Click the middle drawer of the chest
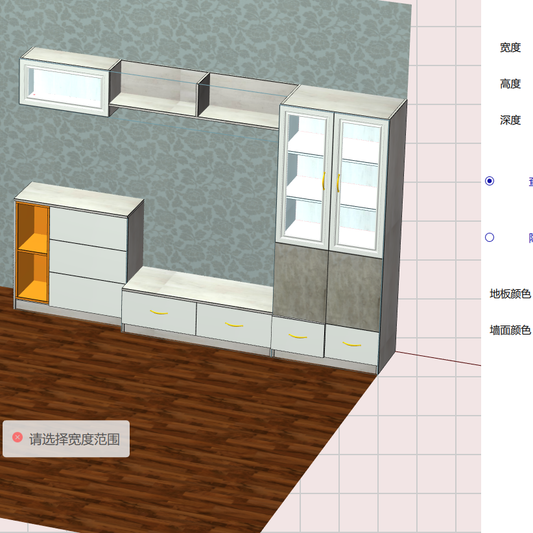 (x=88, y=261)
